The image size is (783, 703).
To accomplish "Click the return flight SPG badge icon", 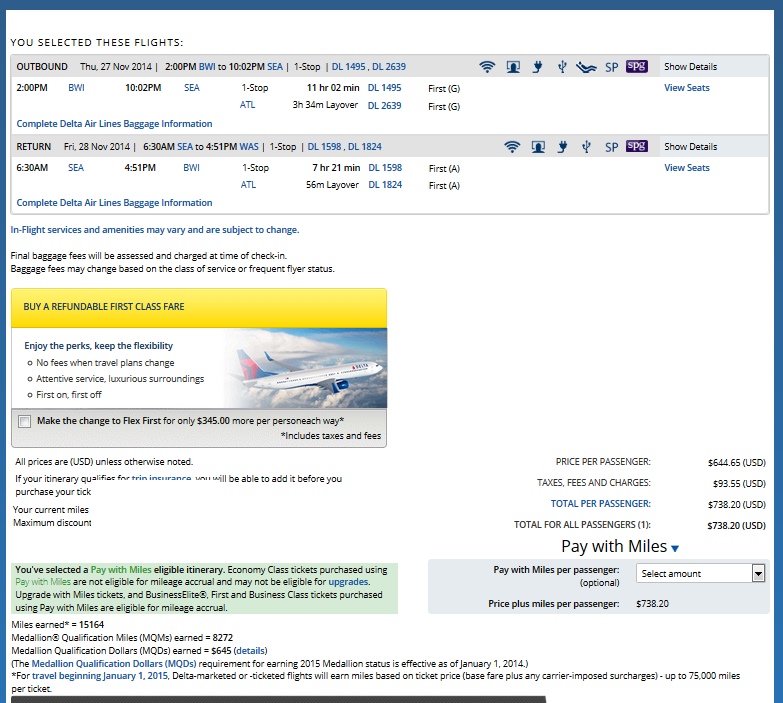I will [x=636, y=147].
